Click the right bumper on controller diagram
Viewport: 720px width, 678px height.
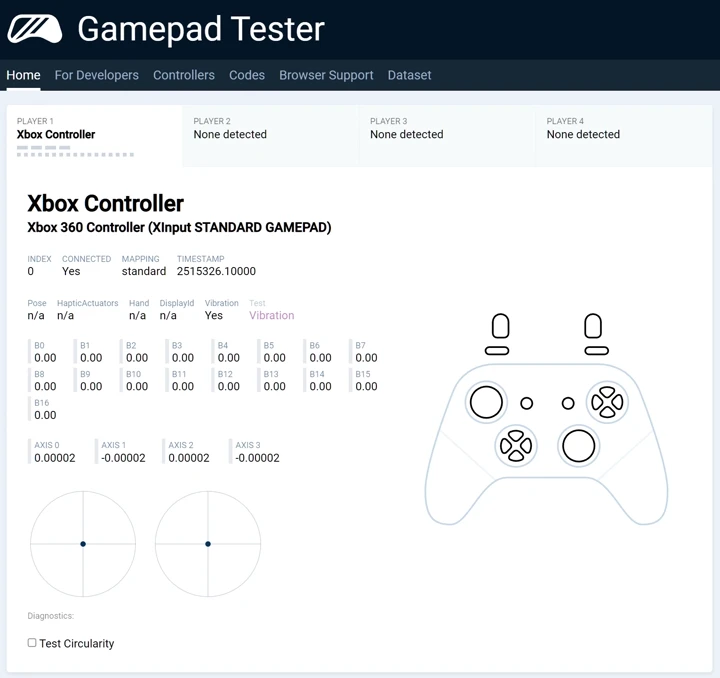click(x=596, y=351)
